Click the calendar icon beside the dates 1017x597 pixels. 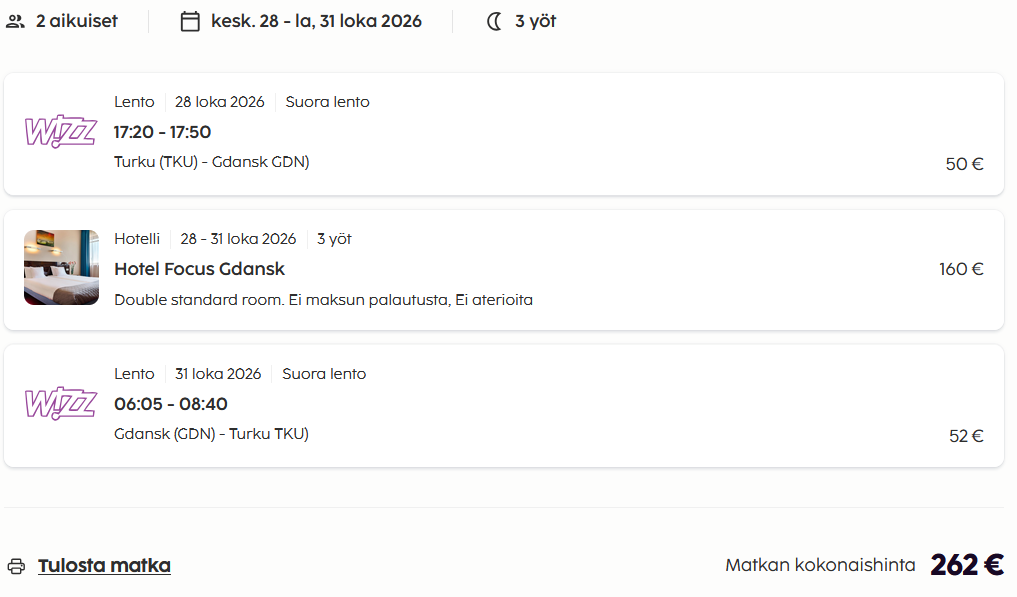(x=190, y=21)
